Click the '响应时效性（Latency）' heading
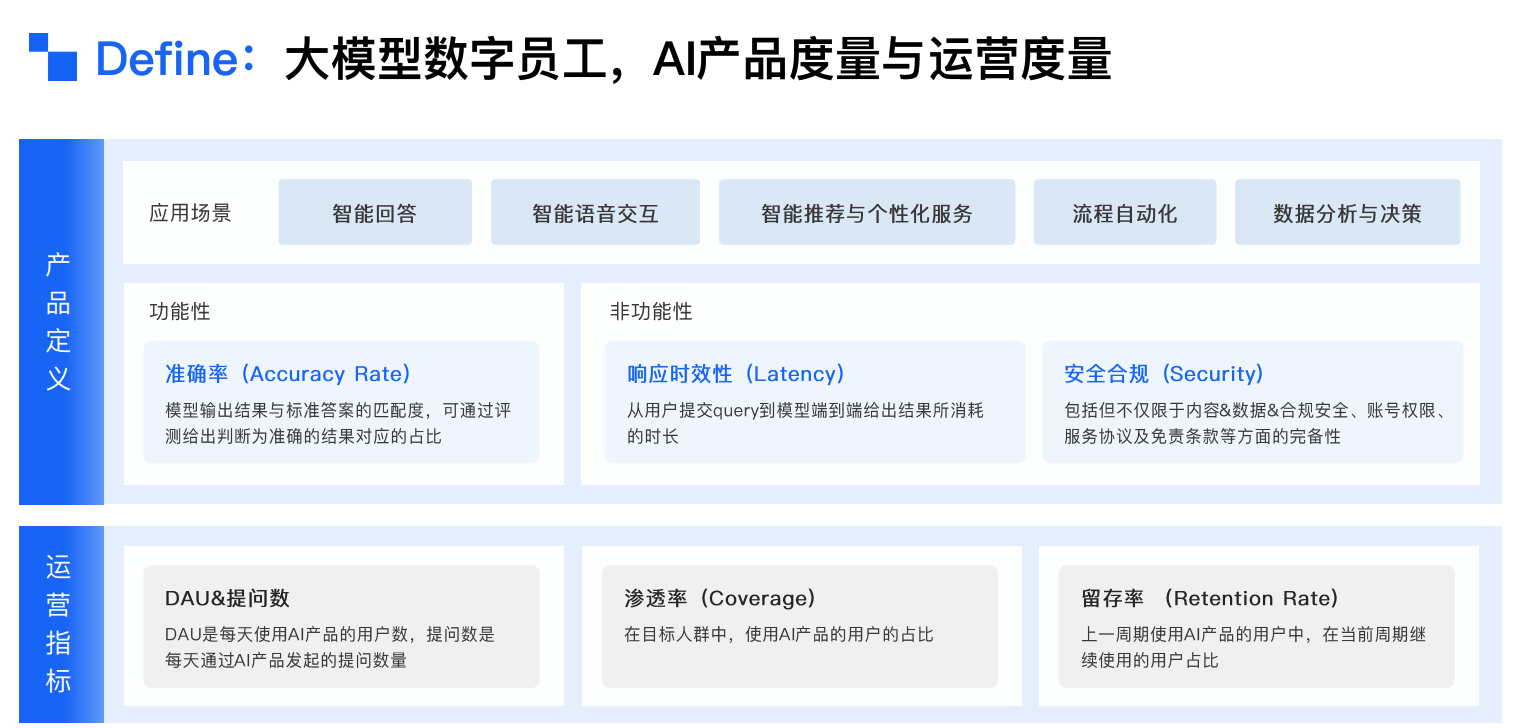 click(x=736, y=374)
